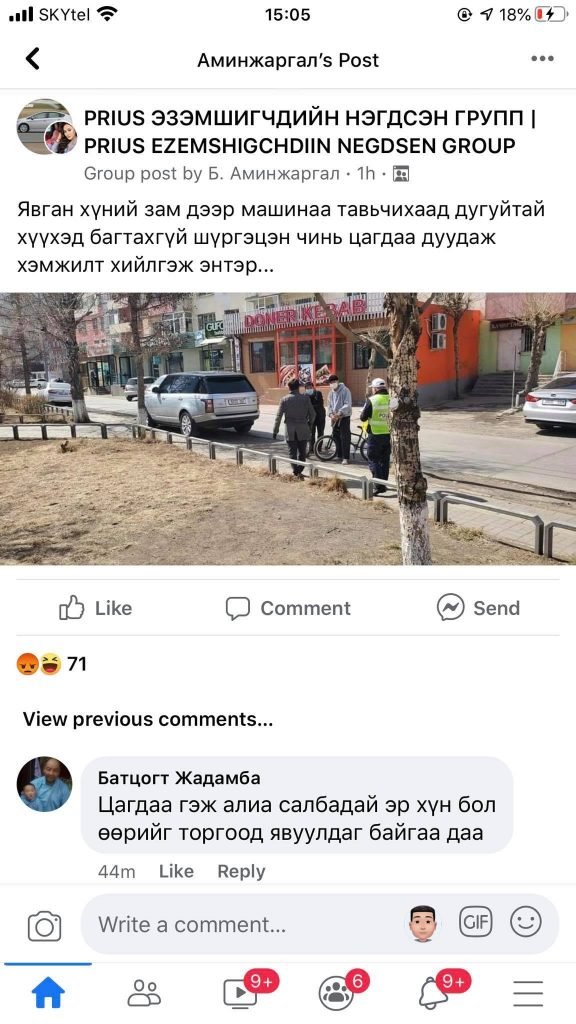
Task: Tap the back arrow in header
Action: 33,59
